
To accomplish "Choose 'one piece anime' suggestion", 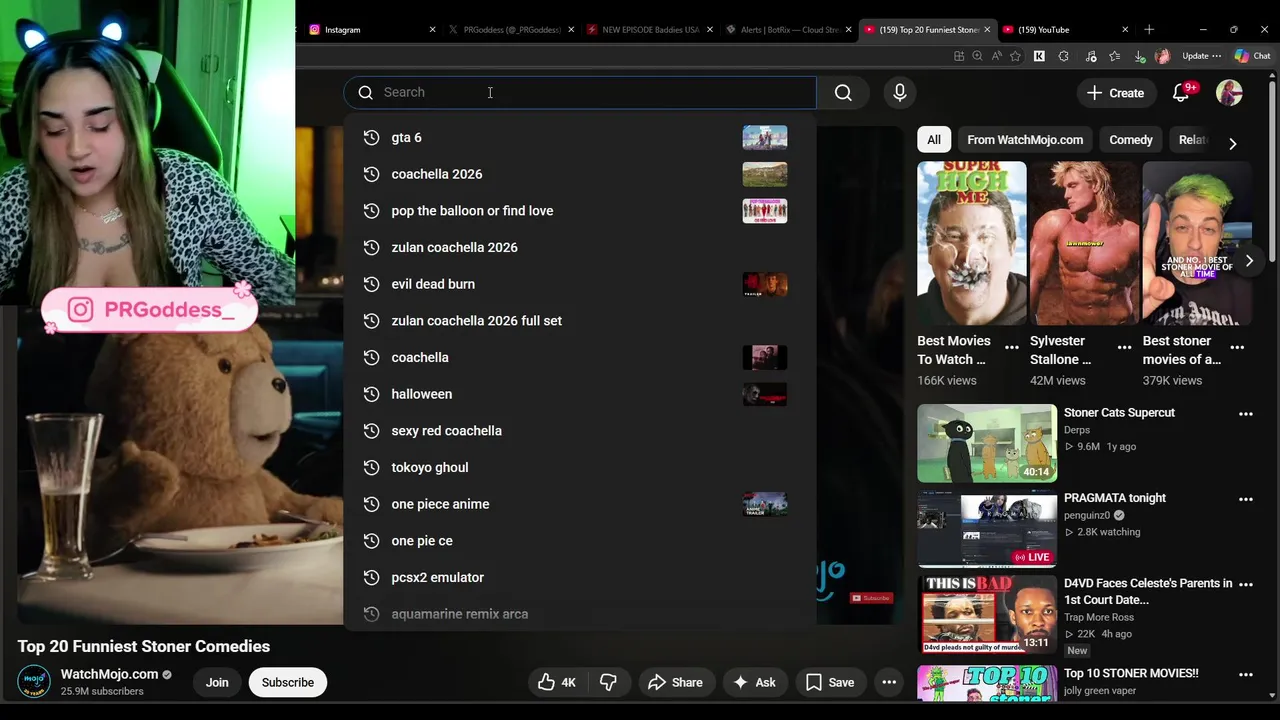I will (x=580, y=504).
